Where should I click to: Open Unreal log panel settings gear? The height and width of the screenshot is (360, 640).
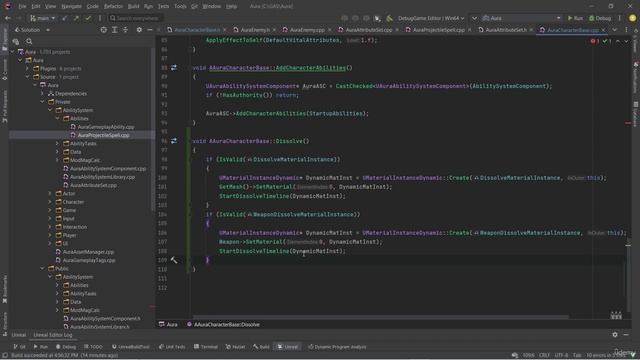(615, 335)
